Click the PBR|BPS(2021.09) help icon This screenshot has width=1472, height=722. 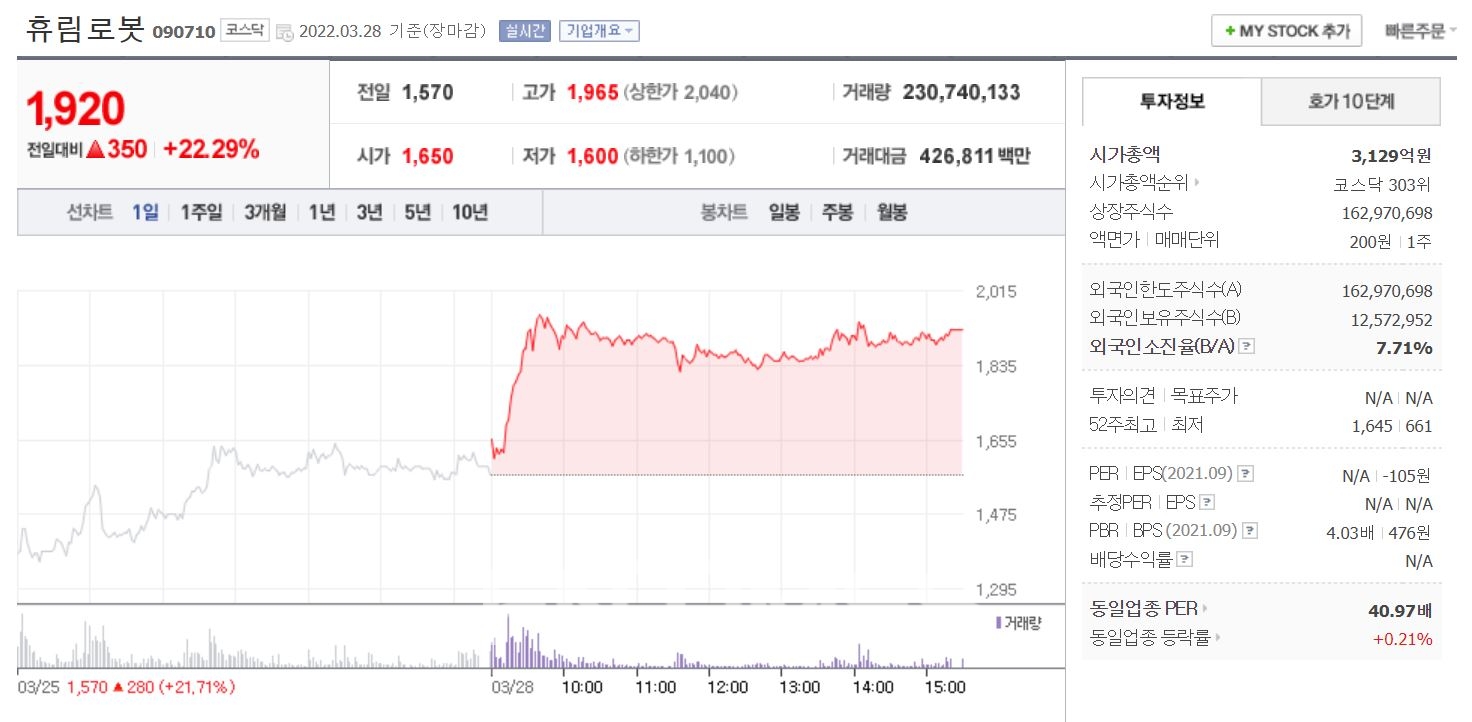tap(1250, 531)
